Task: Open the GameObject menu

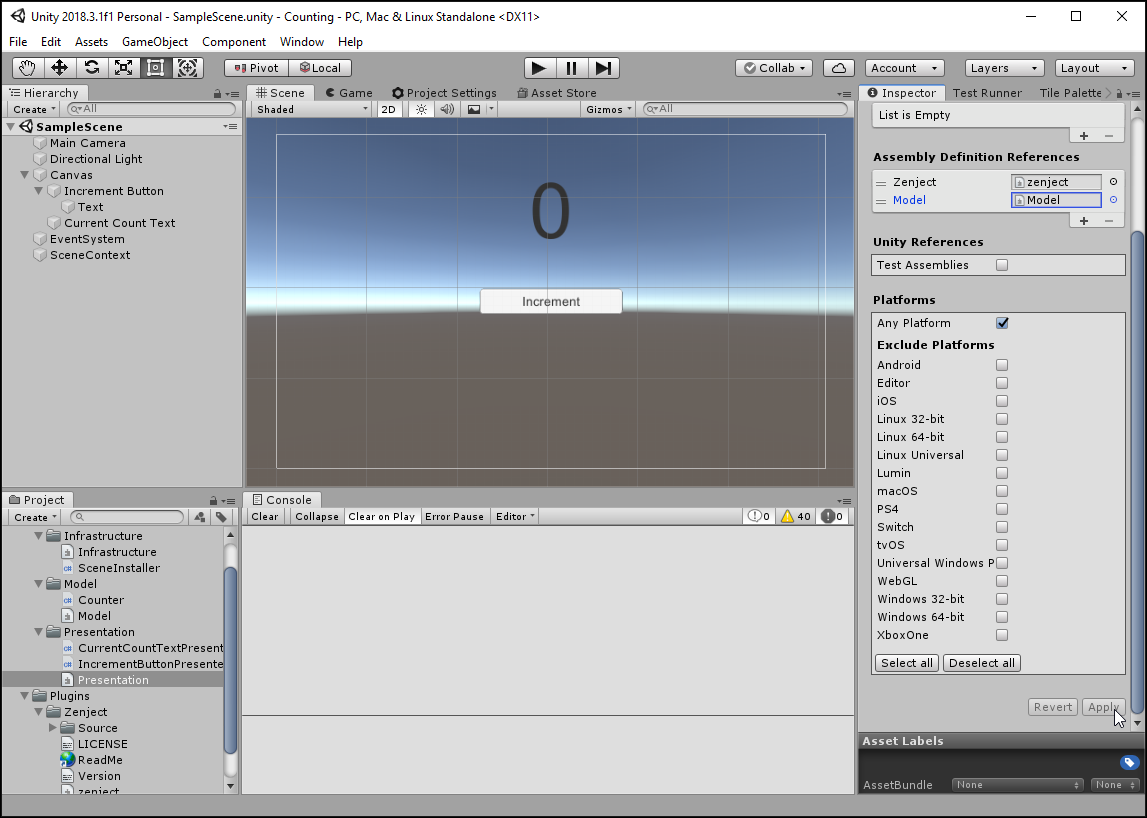Action: tap(157, 42)
